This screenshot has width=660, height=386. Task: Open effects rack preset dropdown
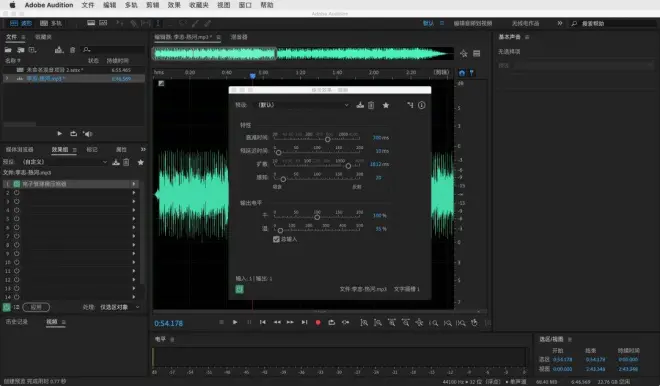tap(64, 162)
